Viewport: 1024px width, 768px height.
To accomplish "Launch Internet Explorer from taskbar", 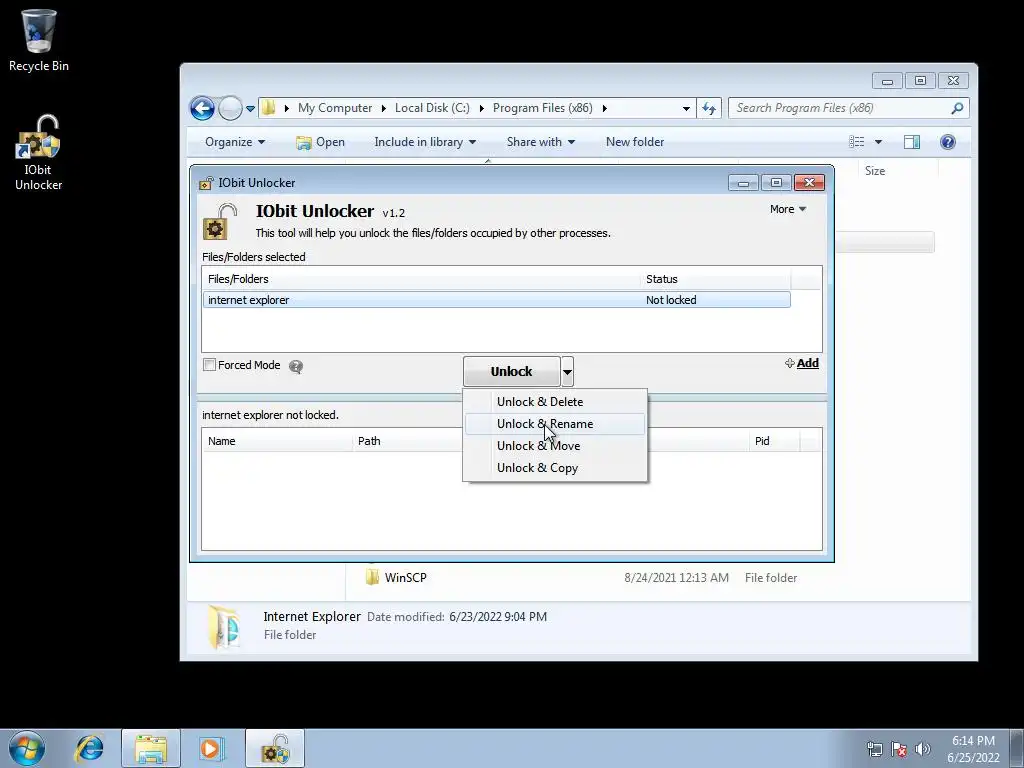I will click(x=89, y=748).
